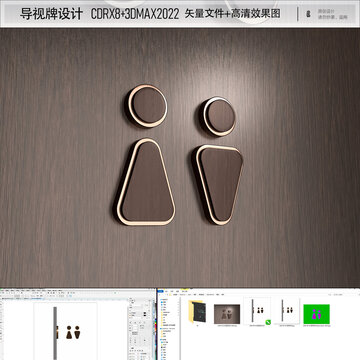Expand the top node in explorer navigation tree
Screen dimensions: 360x360
pyautogui.click(x=161, y=299)
